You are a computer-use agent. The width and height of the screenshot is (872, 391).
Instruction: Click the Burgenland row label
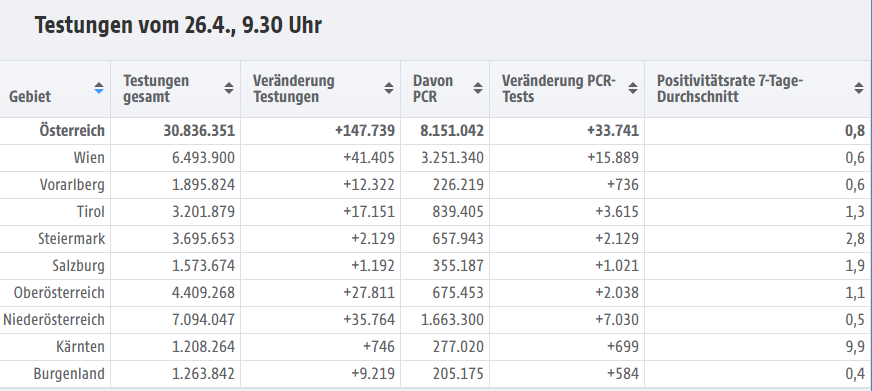69,374
